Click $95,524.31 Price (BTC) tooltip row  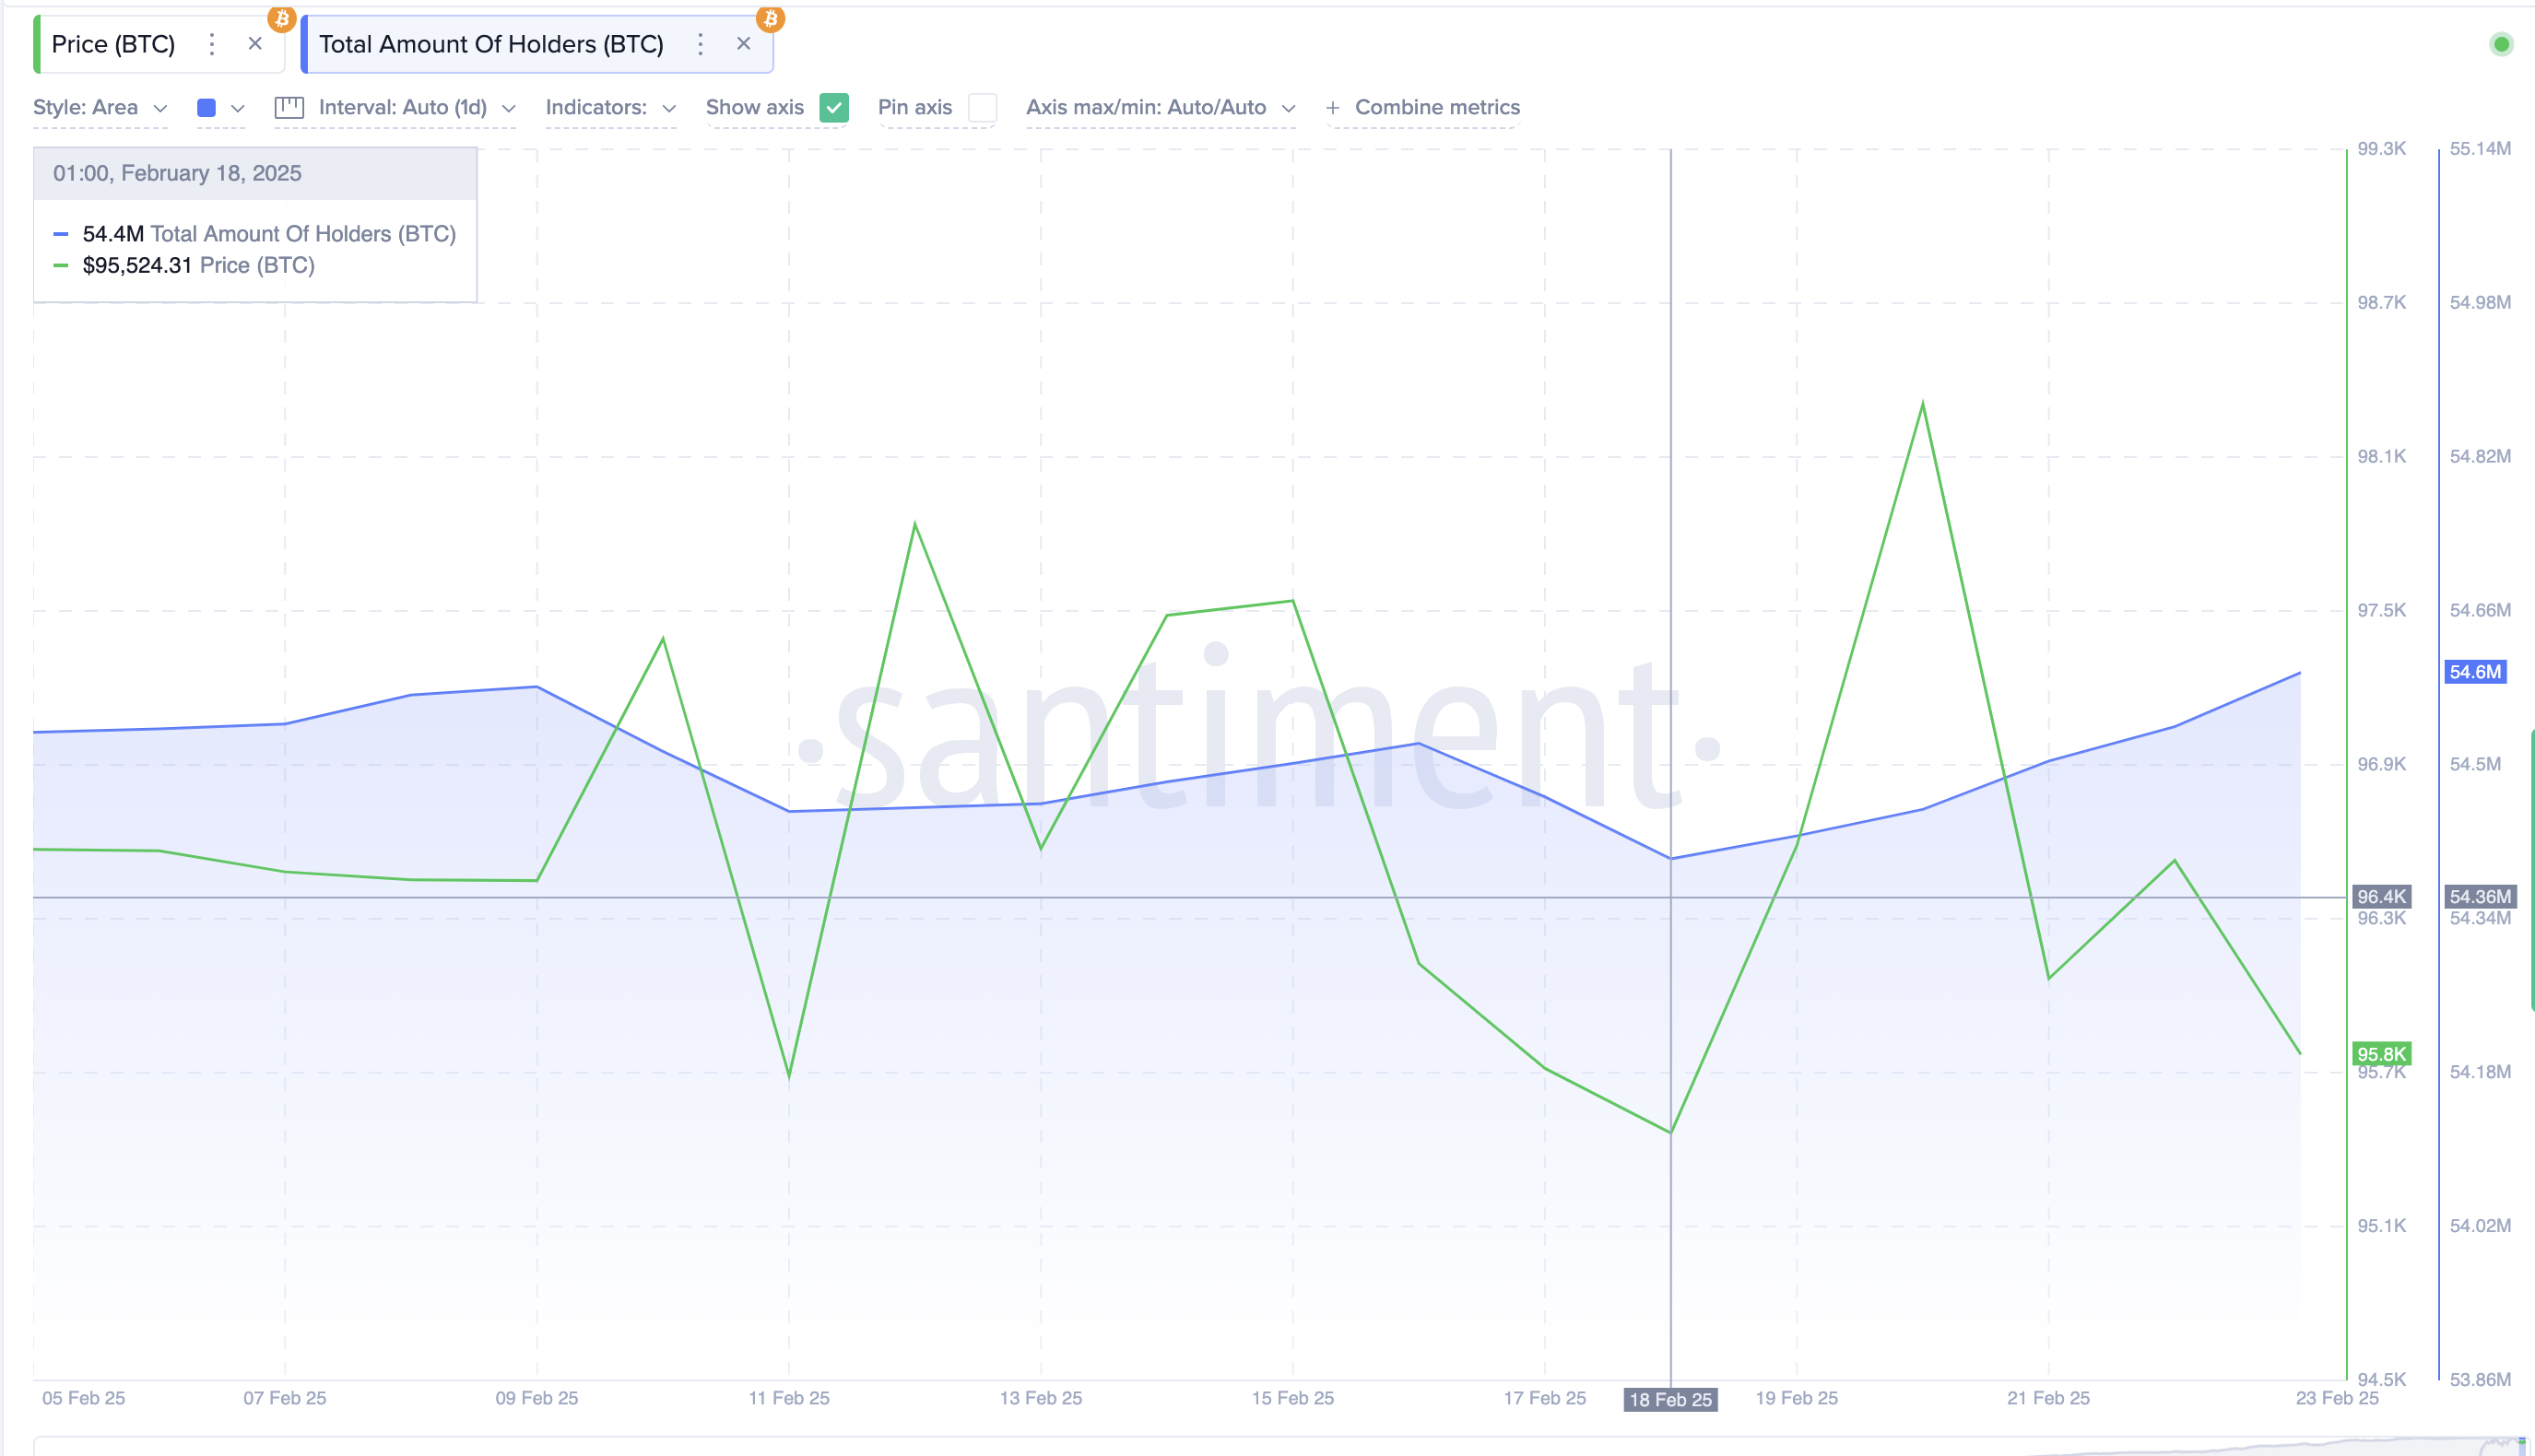[184, 265]
